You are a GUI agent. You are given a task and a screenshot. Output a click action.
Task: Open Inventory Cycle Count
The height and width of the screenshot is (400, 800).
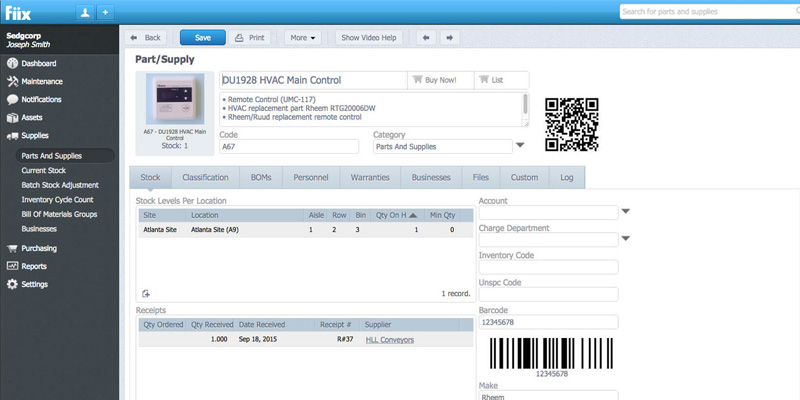click(x=58, y=199)
